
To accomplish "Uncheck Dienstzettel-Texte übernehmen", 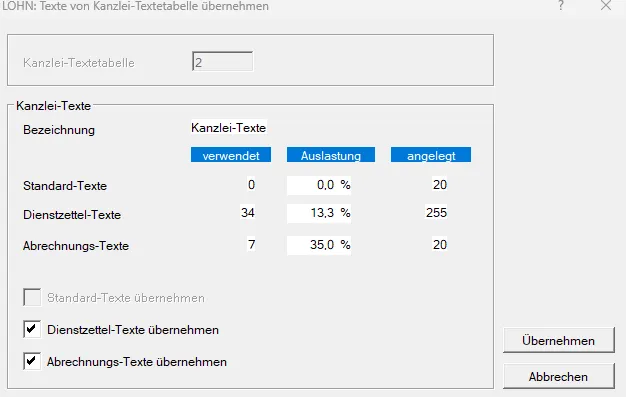I will (x=32, y=330).
